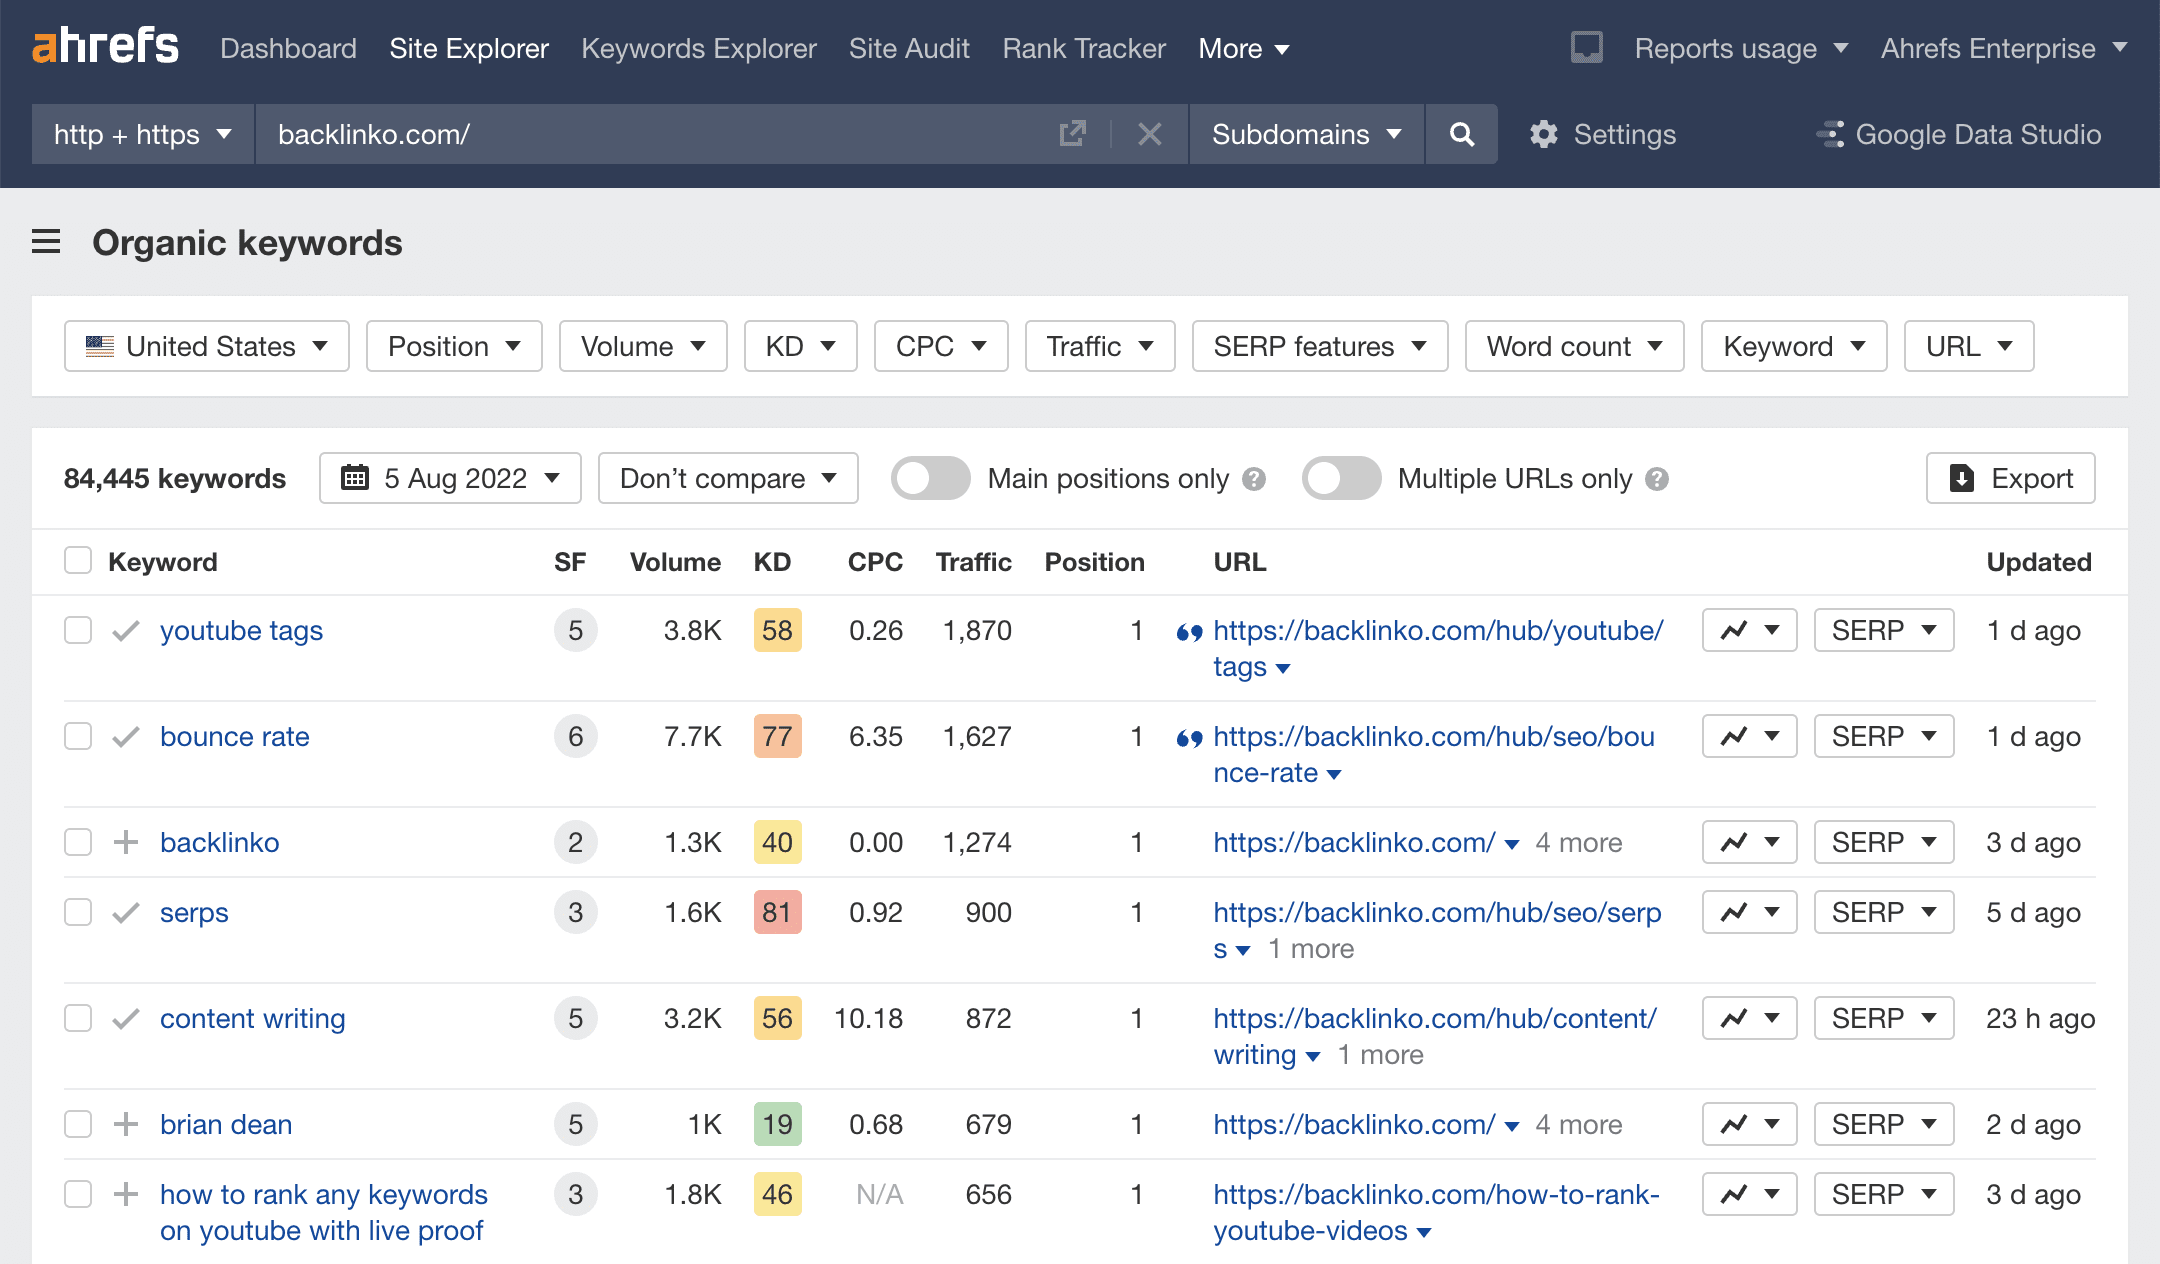Viewport: 2160px width, 1264px height.
Task: Open Google Data Studio integration
Action: pyautogui.click(x=1959, y=134)
